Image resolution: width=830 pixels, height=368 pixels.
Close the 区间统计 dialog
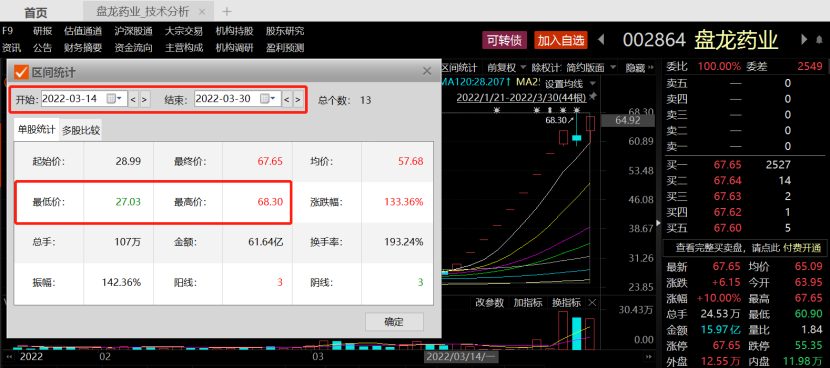tap(427, 70)
